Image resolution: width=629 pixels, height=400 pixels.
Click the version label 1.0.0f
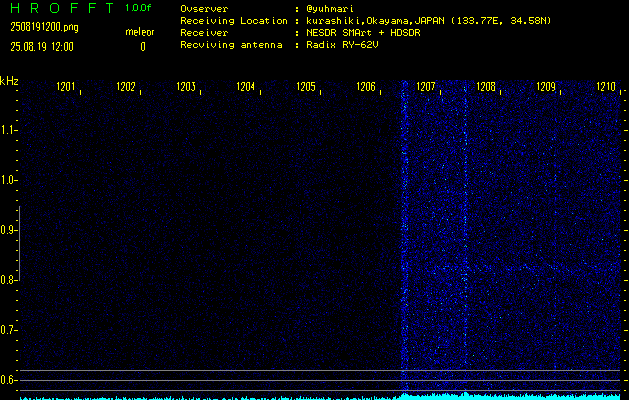coord(138,8)
